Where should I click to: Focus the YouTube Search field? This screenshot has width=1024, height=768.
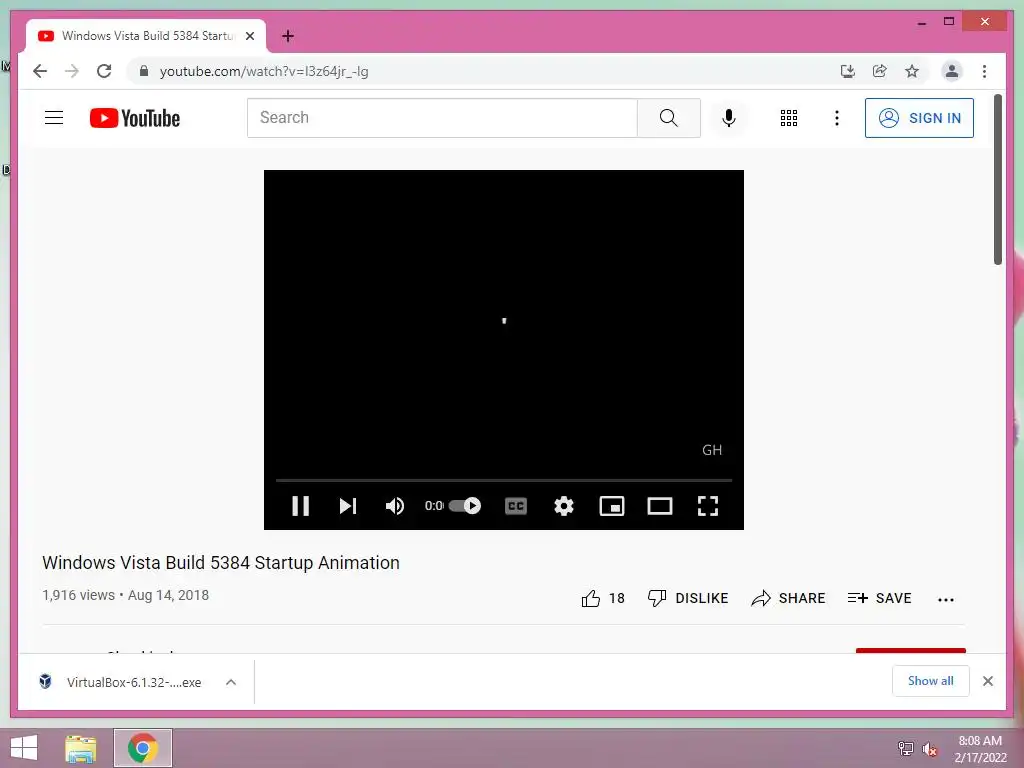(442, 118)
